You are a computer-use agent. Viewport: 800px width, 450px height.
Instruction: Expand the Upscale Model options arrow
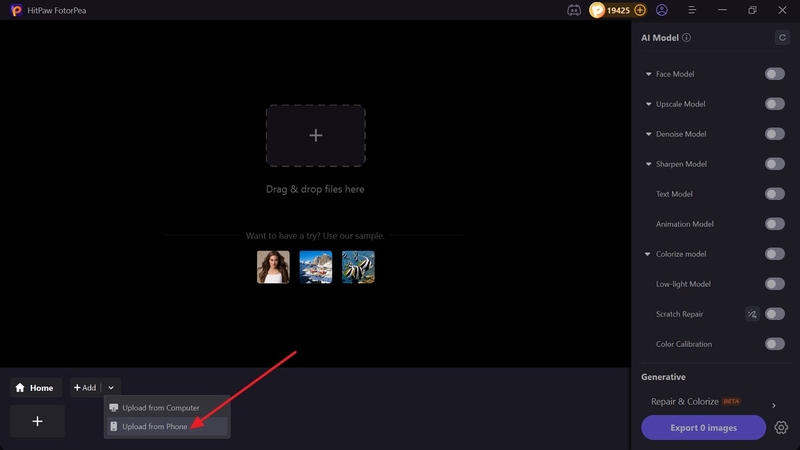tap(648, 104)
